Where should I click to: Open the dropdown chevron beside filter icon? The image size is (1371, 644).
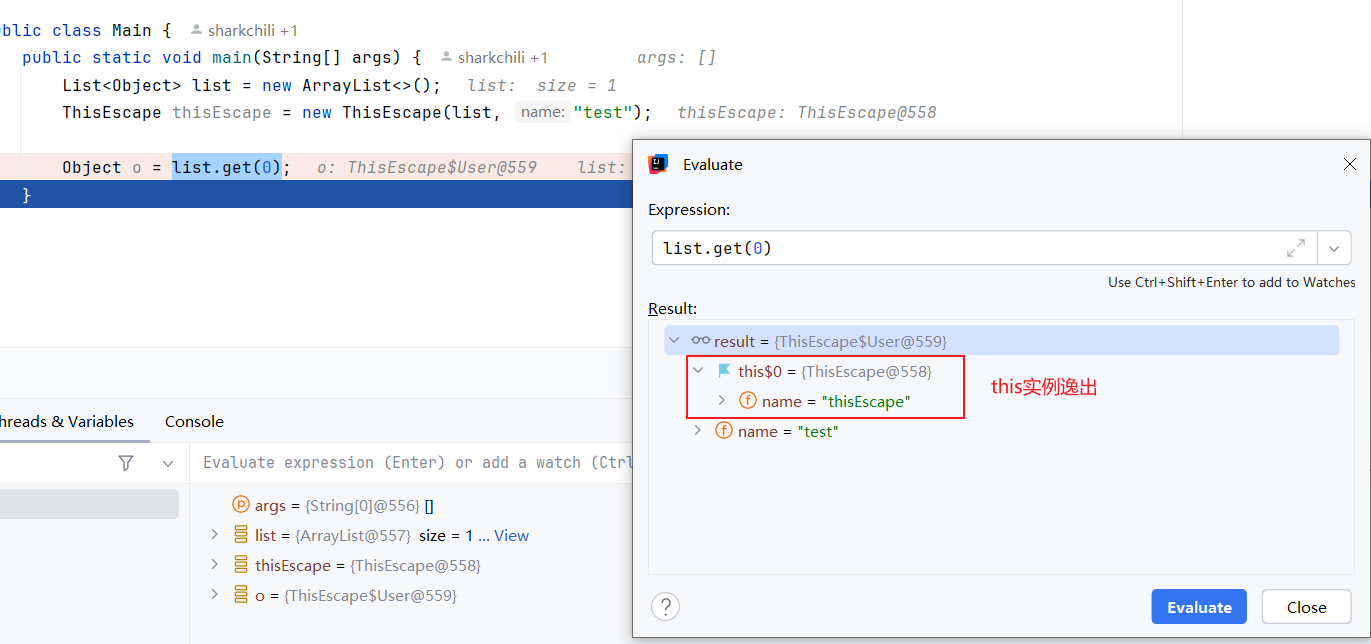[168, 463]
